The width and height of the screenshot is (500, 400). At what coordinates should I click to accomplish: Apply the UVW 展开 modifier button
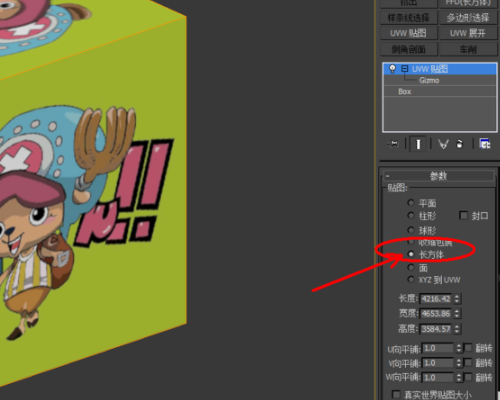click(468, 33)
